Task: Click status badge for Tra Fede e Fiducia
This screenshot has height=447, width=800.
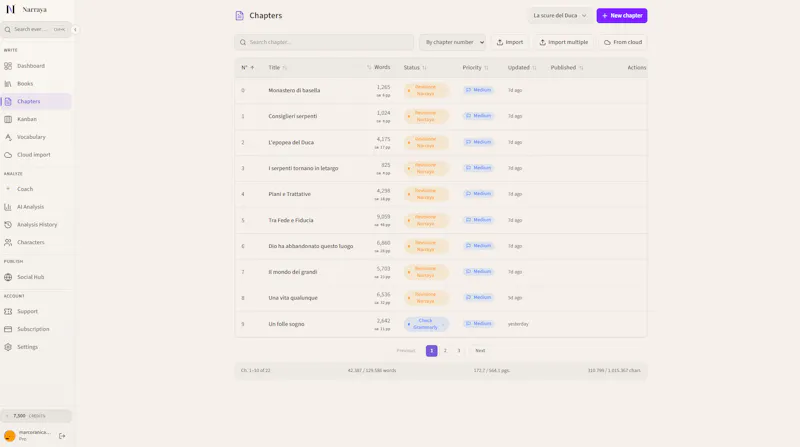Action: coord(426,220)
